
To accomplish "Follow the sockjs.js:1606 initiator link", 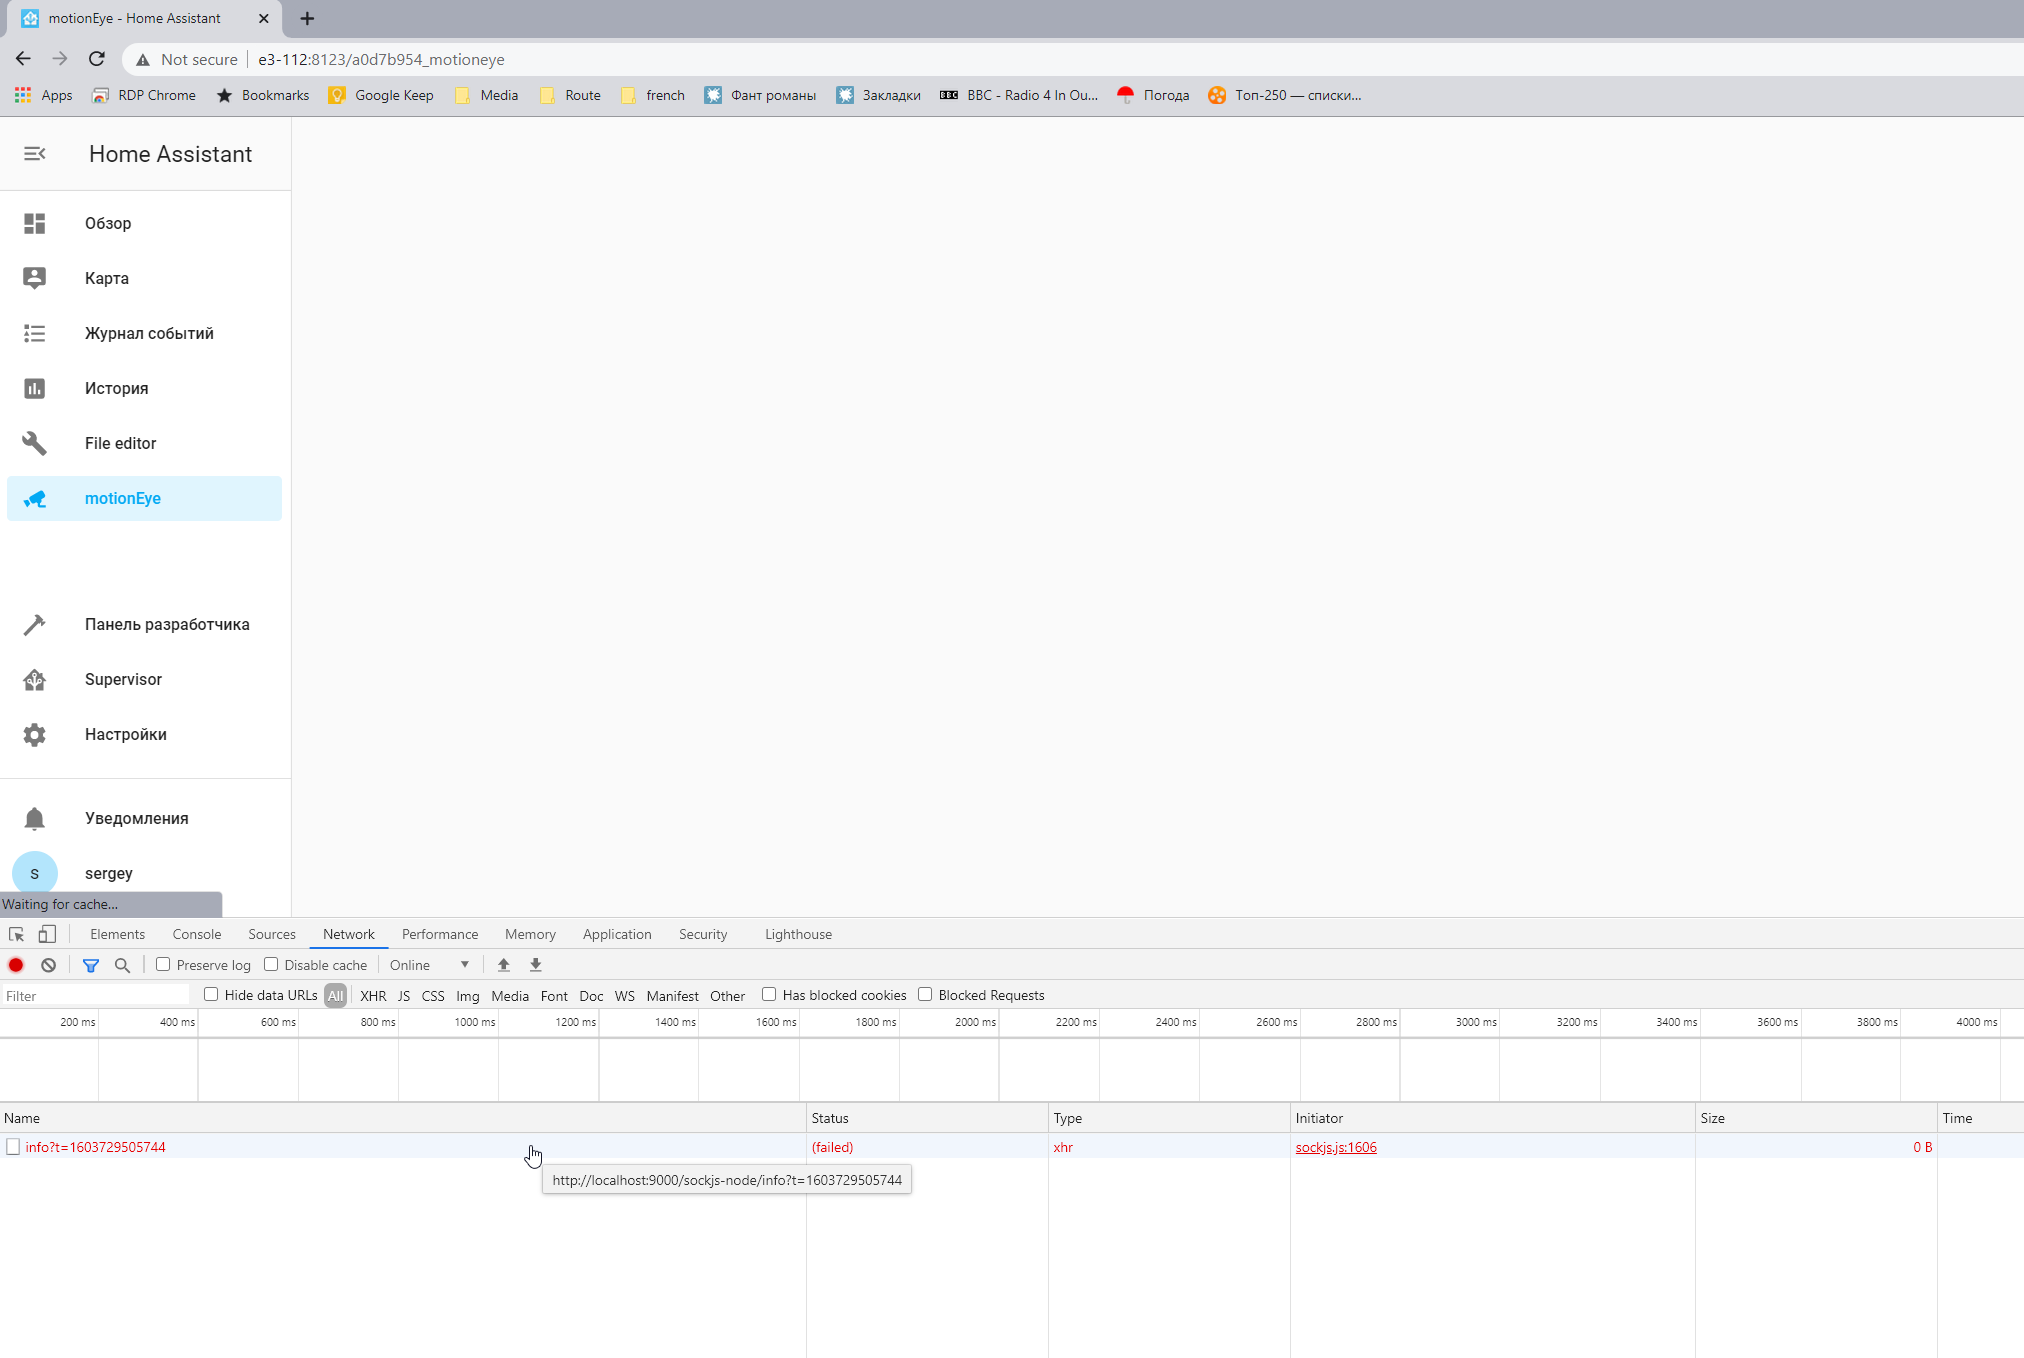I will pos(1336,1147).
